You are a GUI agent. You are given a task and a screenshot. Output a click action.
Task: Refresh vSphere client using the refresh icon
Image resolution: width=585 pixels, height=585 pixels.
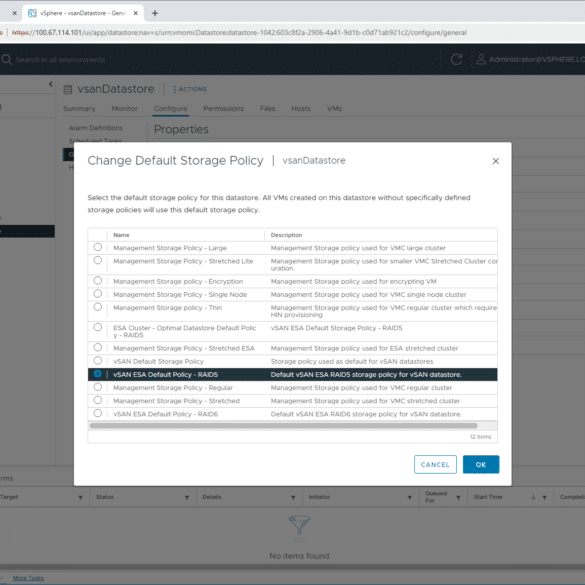pos(456,59)
